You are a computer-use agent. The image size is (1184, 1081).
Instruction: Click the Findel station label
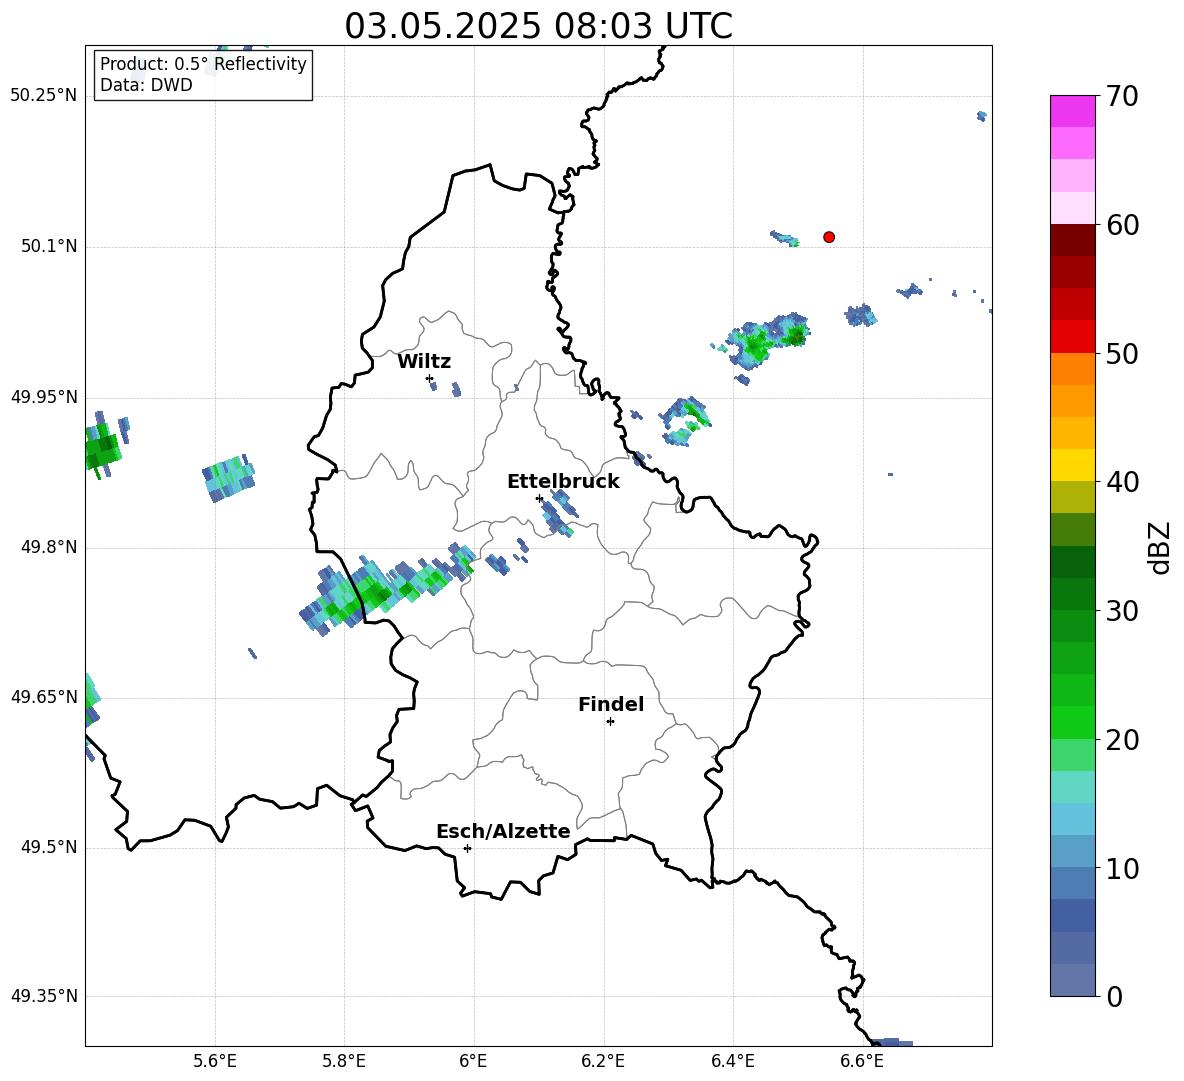point(611,704)
